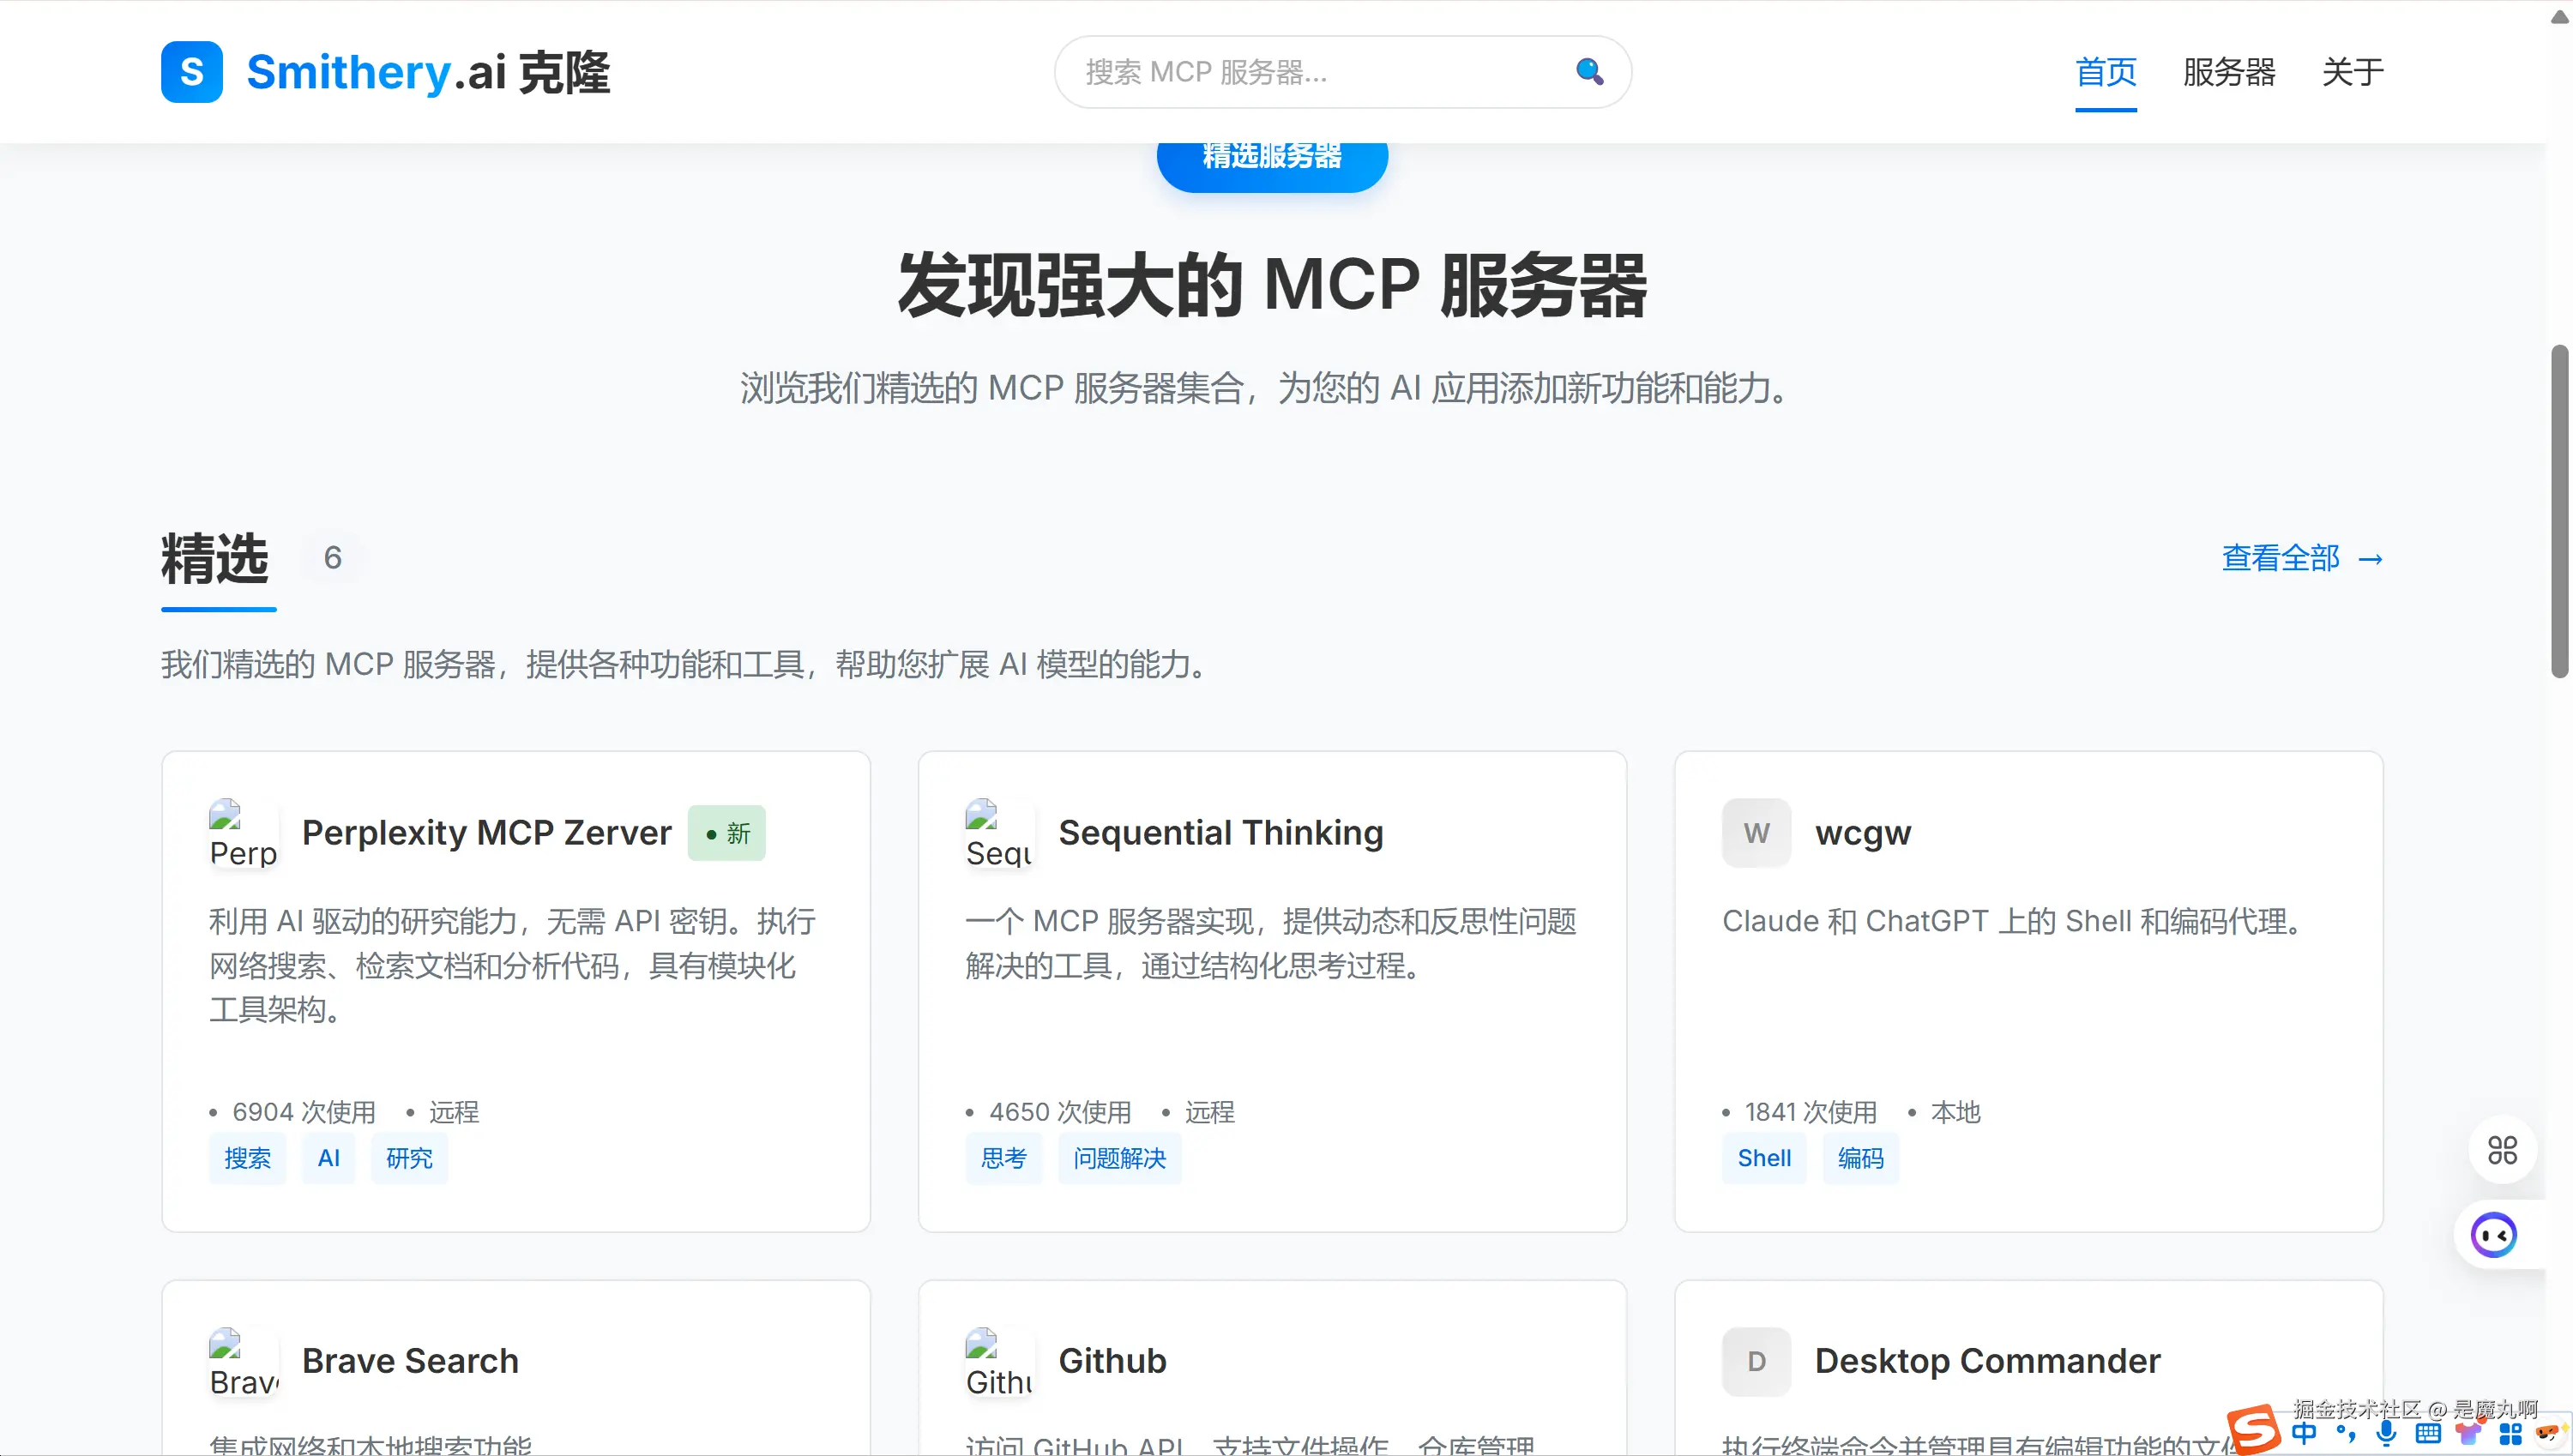Image resolution: width=2573 pixels, height=1456 pixels.
Task: Select the 编码 tag chip
Action: 1860,1158
